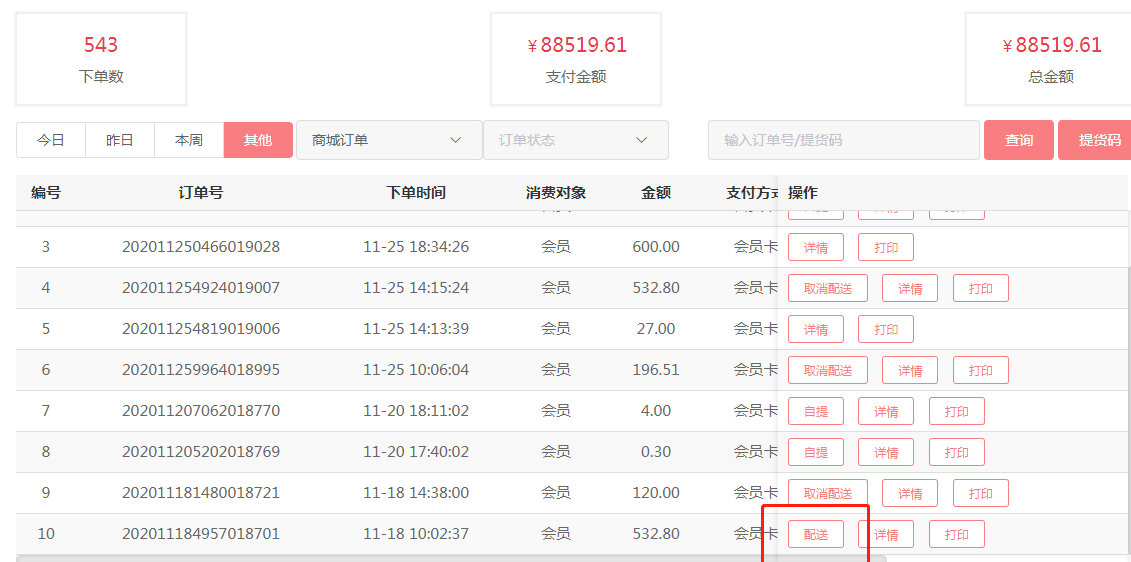
Task: Click the 消费对象 column header
Action: [x=555, y=193]
